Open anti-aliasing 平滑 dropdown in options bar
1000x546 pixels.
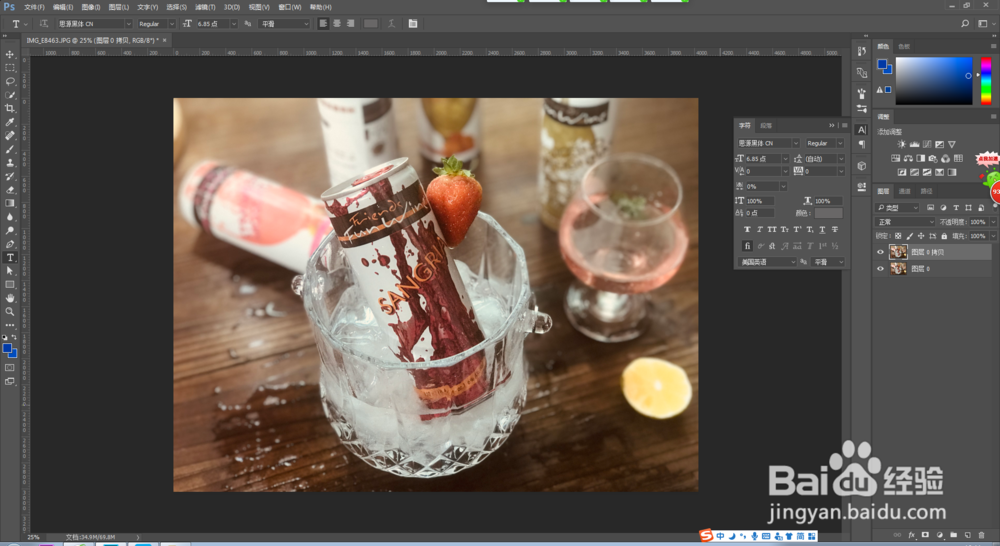click(284, 24)
